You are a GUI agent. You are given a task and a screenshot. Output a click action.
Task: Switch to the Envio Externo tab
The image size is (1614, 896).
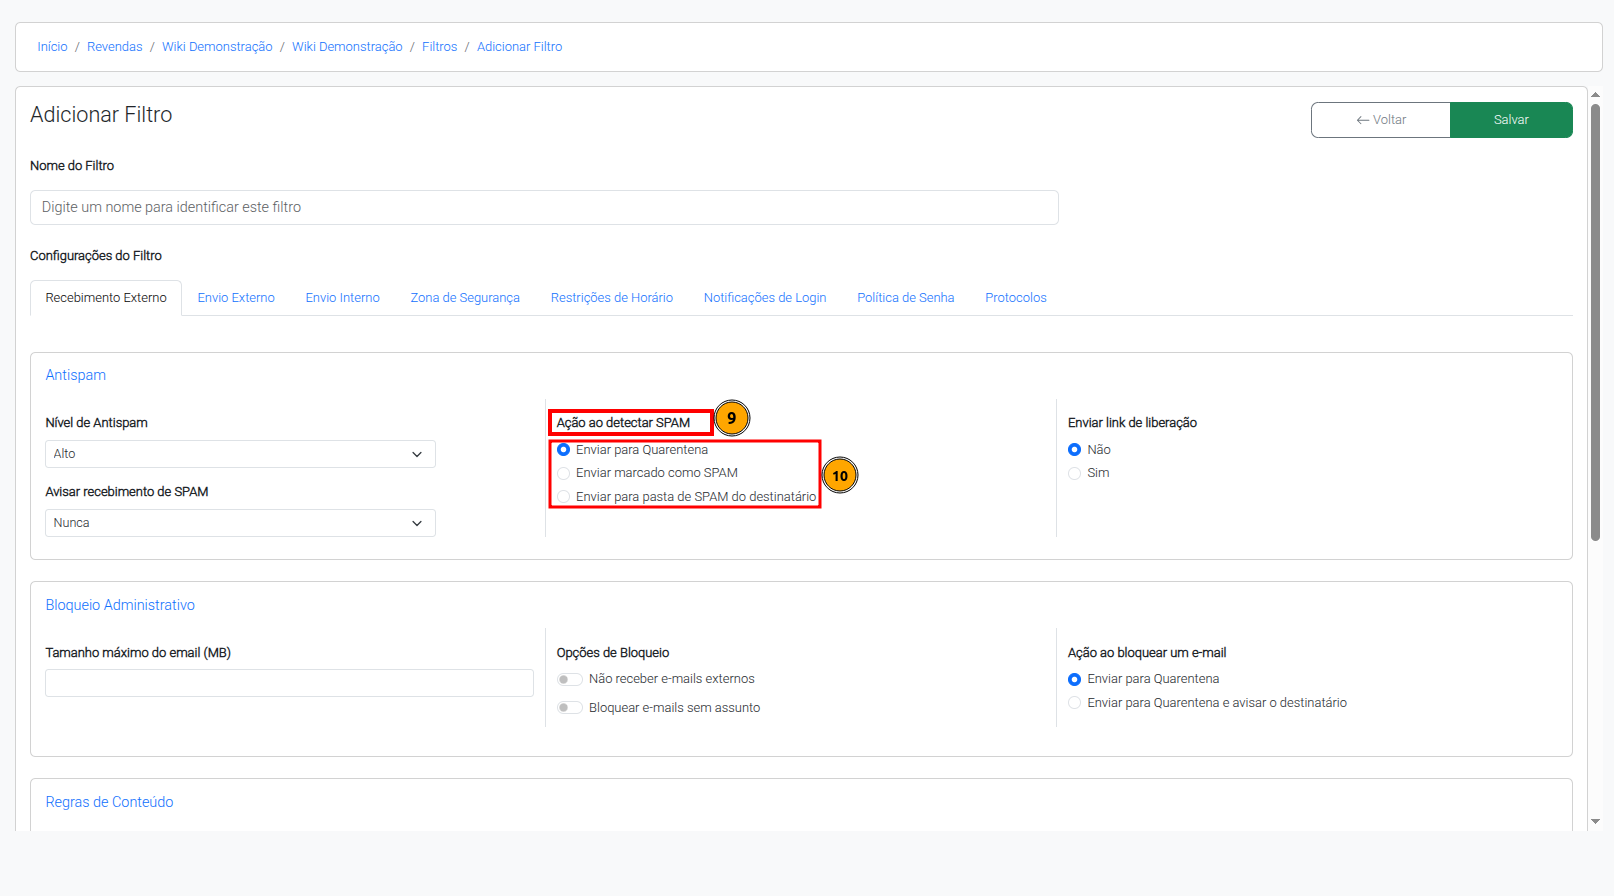click(x=236, y=298)
